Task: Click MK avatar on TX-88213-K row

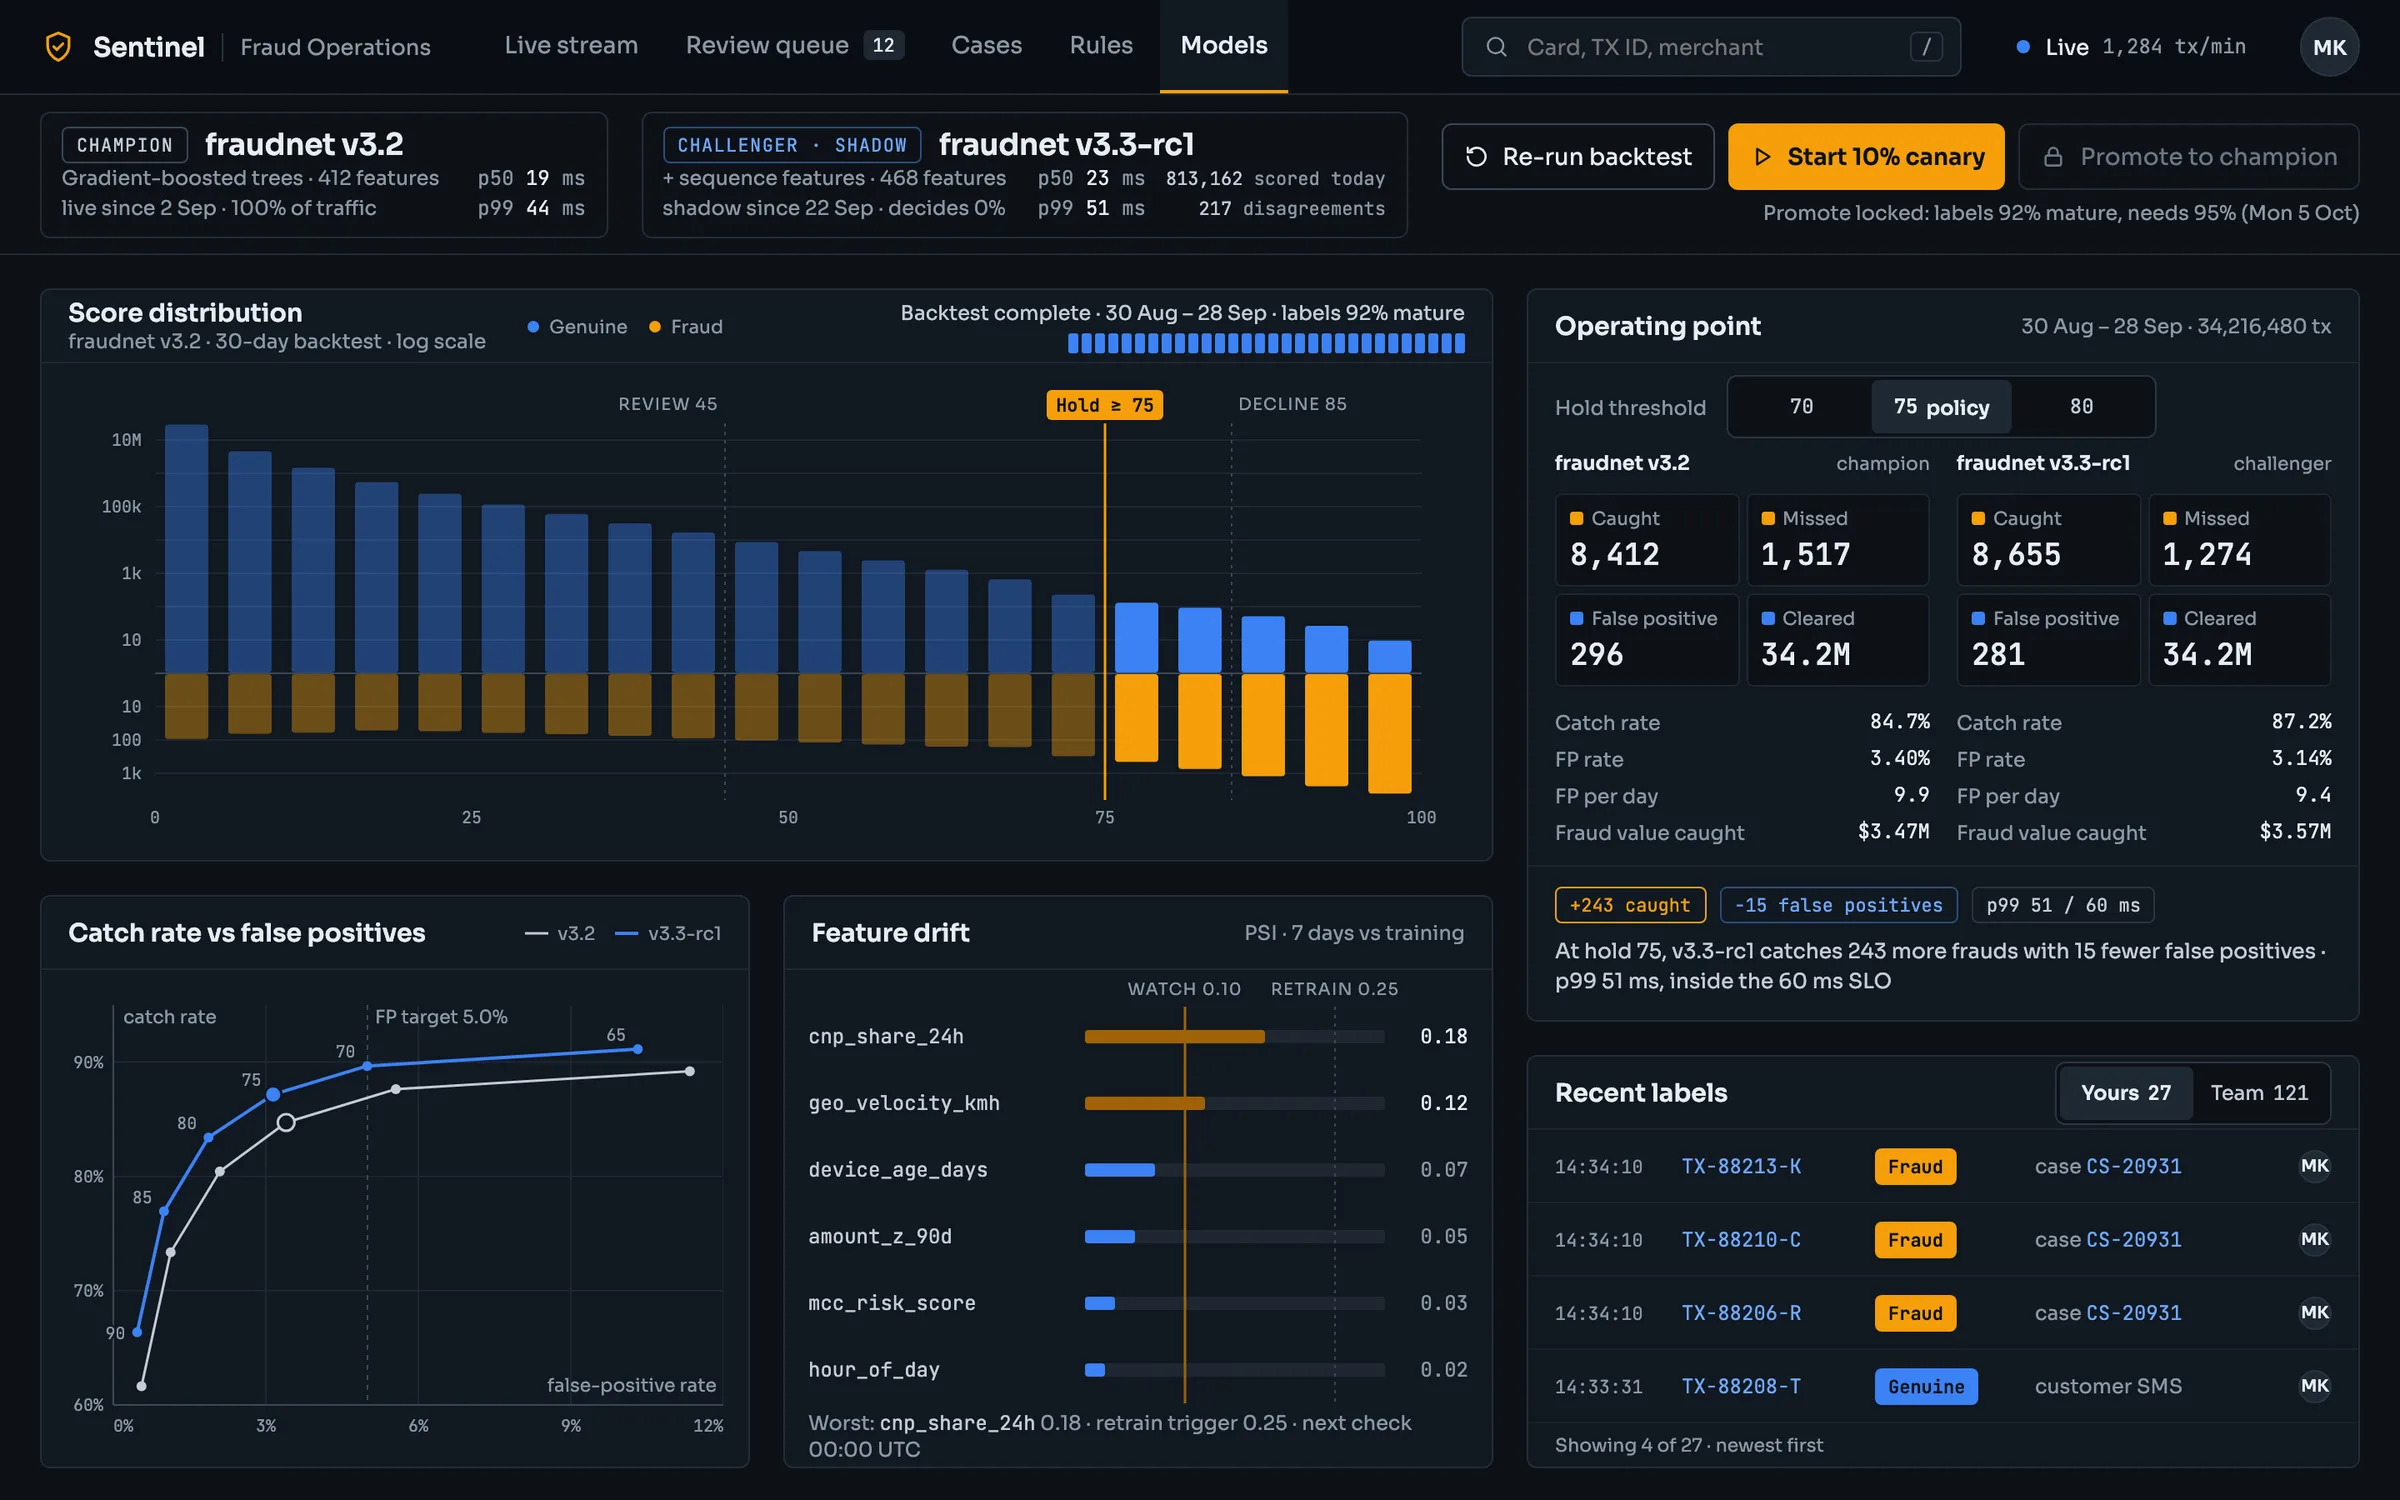Action: coord(2314,1166)
